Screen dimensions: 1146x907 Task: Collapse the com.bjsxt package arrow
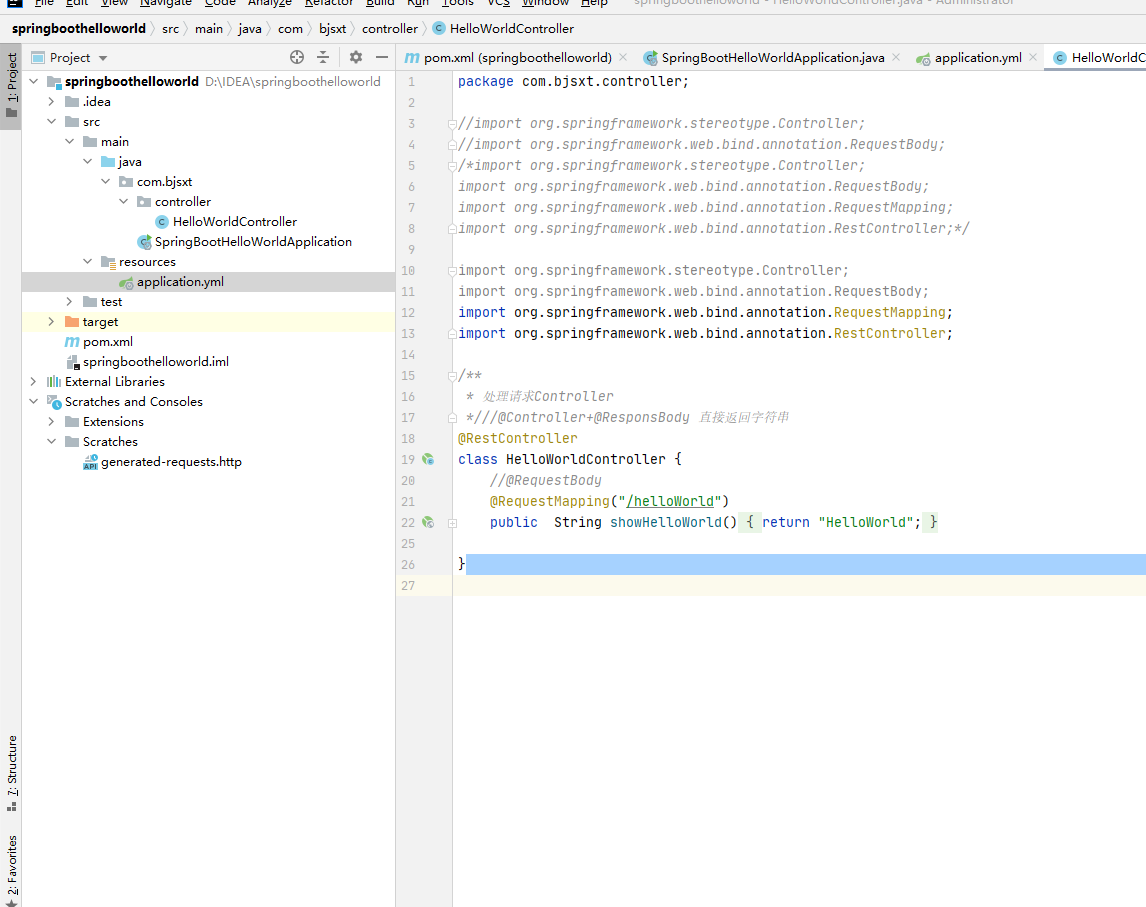click(105, 181)
